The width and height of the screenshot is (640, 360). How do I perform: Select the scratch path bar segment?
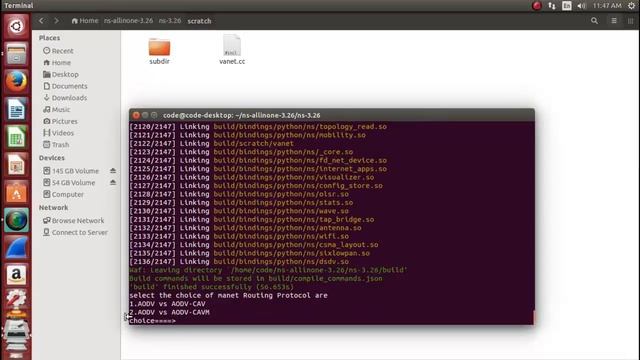coord(199,21)
